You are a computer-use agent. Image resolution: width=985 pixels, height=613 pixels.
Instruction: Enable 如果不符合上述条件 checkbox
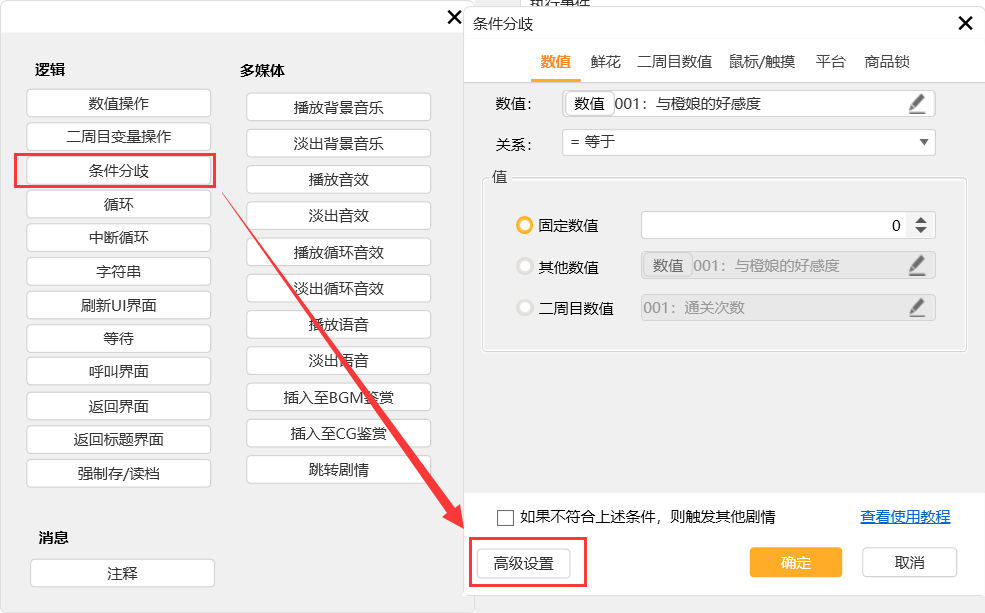pyautogui.click(x=505, y=517)
